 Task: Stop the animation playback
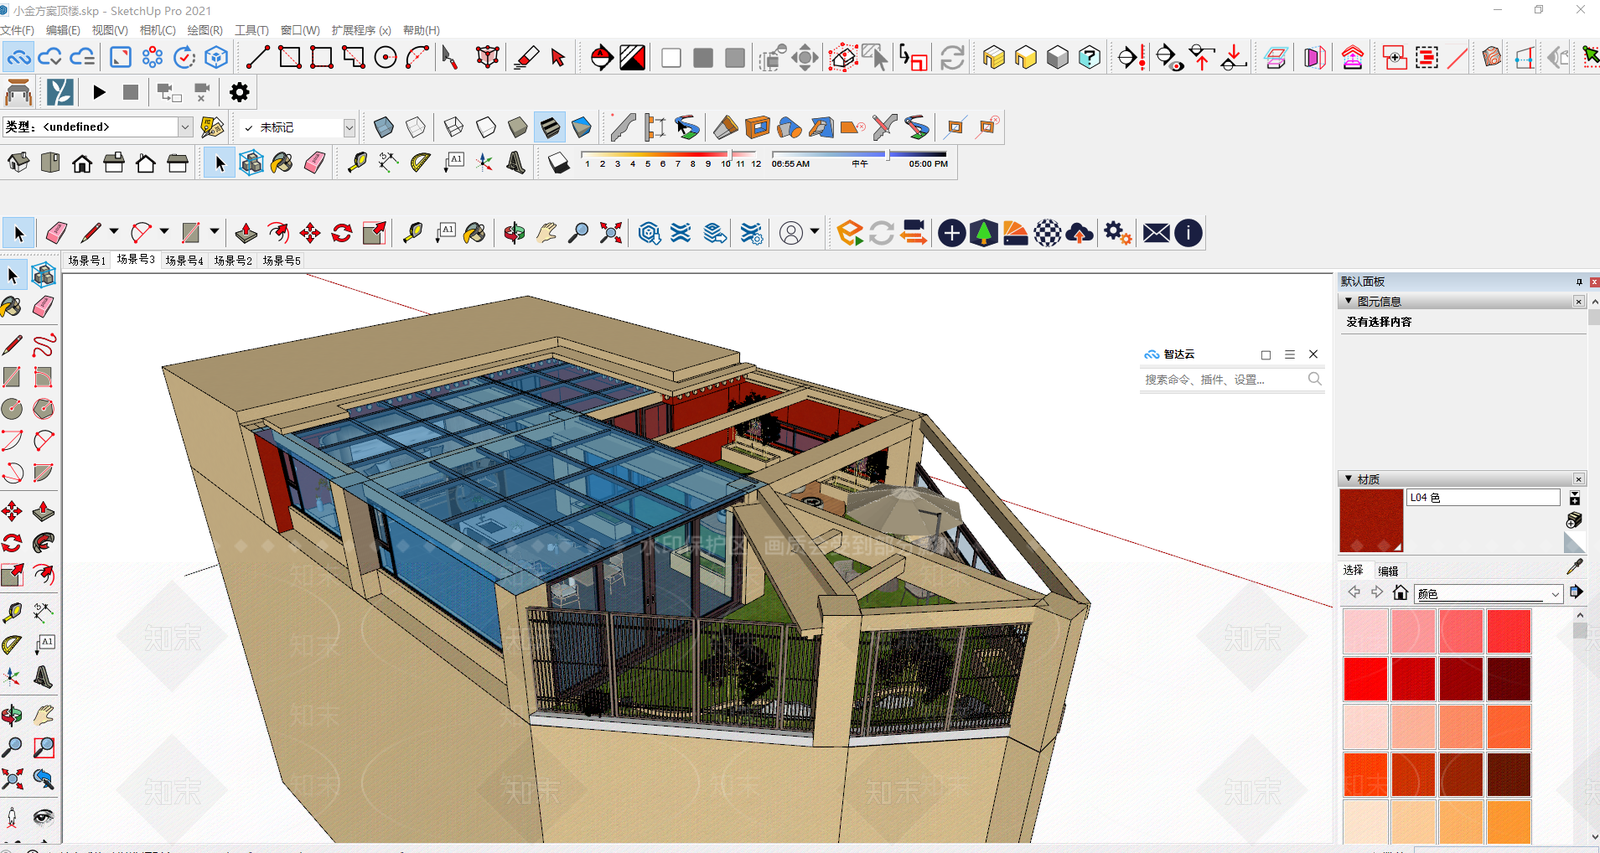point(130,92)
